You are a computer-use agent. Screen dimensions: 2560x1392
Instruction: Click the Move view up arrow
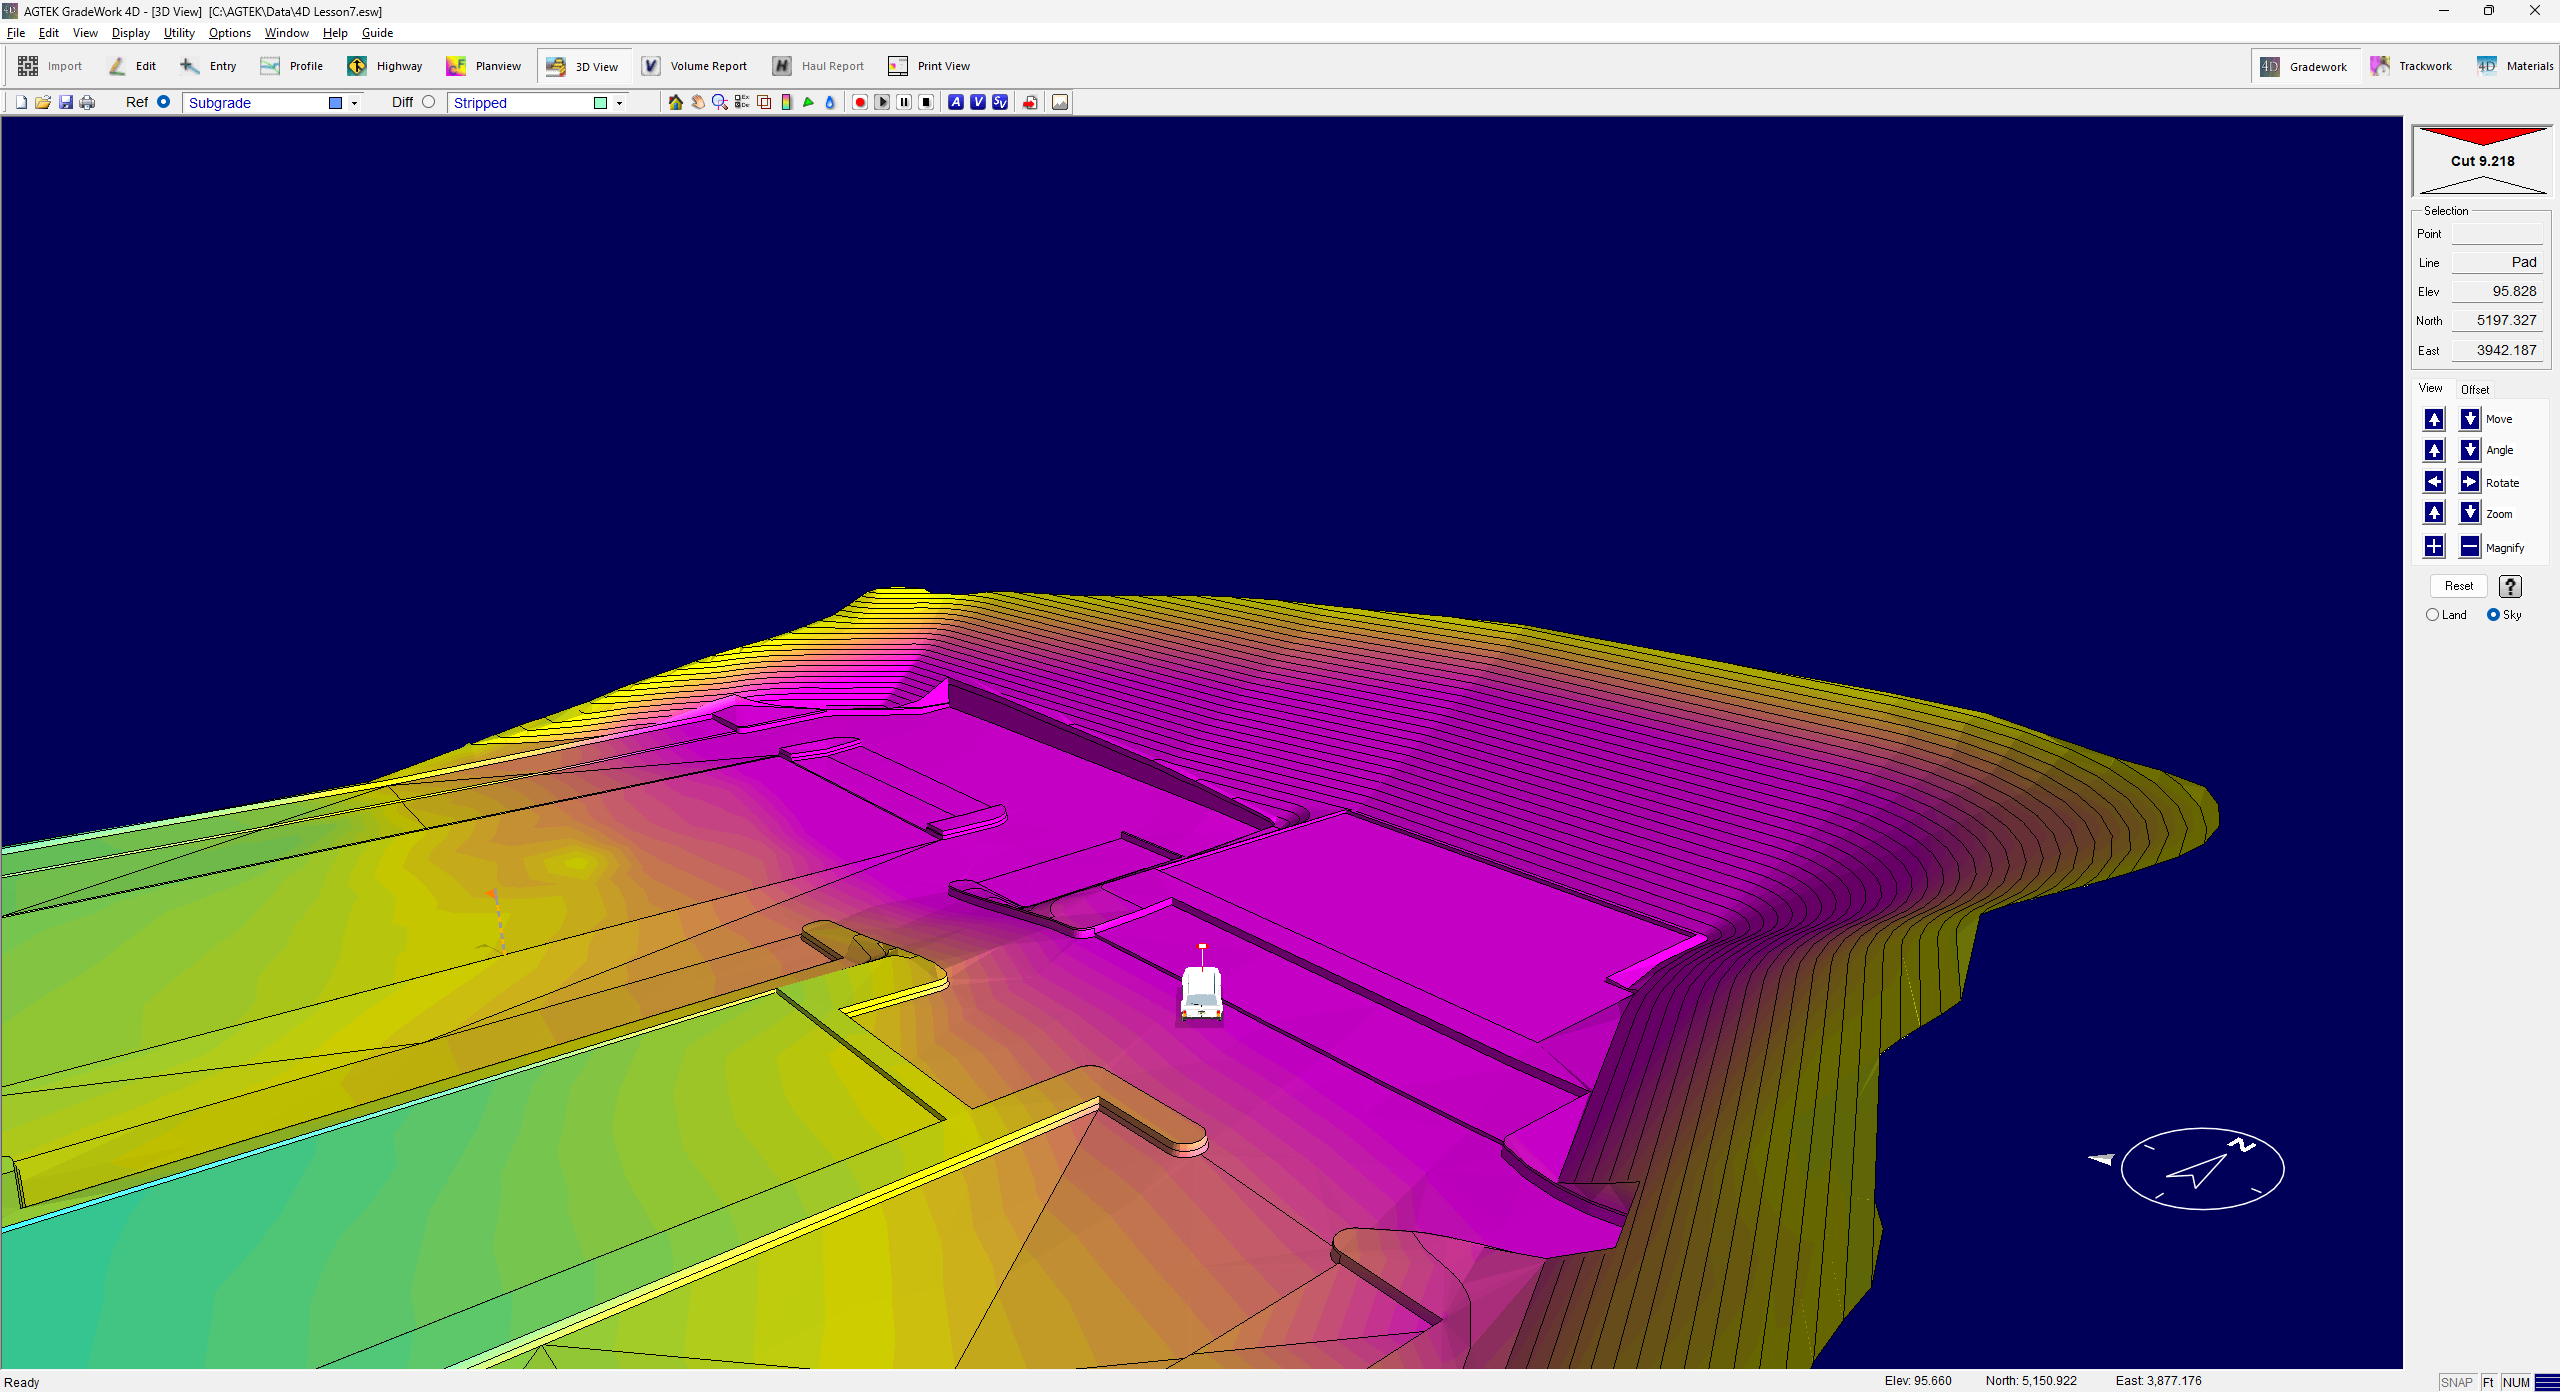point(2434,419)
